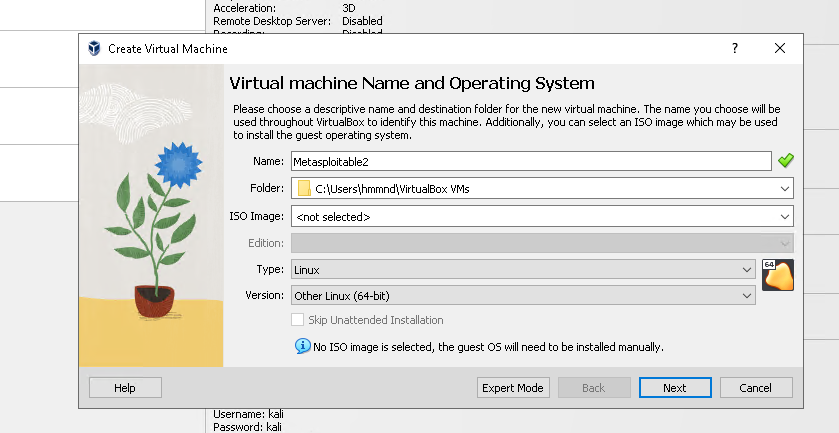Click the blue info icon beside ISO notice
839x433 pixels.
click(x=302, y=346)
